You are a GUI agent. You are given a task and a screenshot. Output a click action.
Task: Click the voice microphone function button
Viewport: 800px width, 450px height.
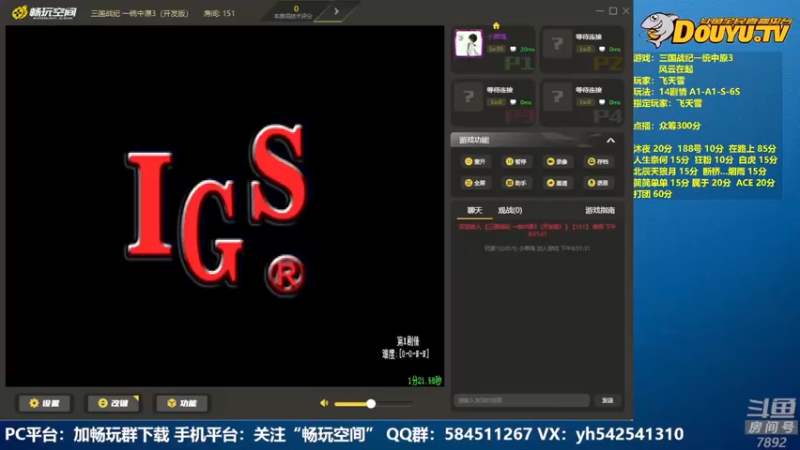[x=598, y=183]
